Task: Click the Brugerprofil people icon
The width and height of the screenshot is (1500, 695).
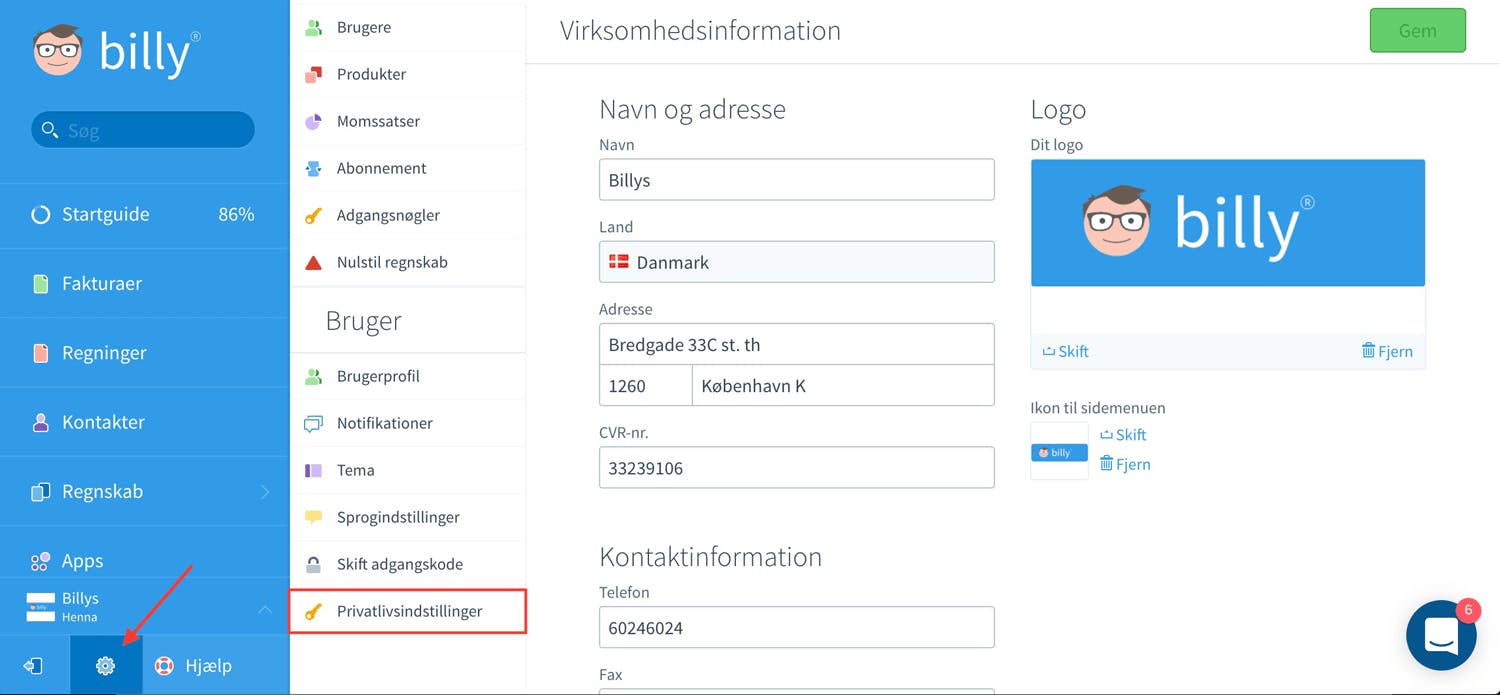Action: [x=313, y=377]
